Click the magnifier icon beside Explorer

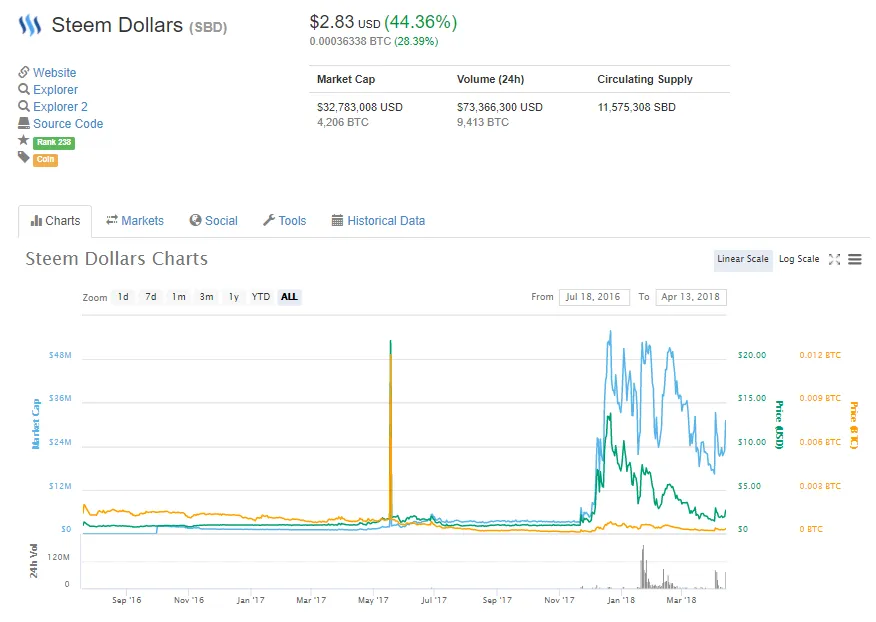pos(23,89)
